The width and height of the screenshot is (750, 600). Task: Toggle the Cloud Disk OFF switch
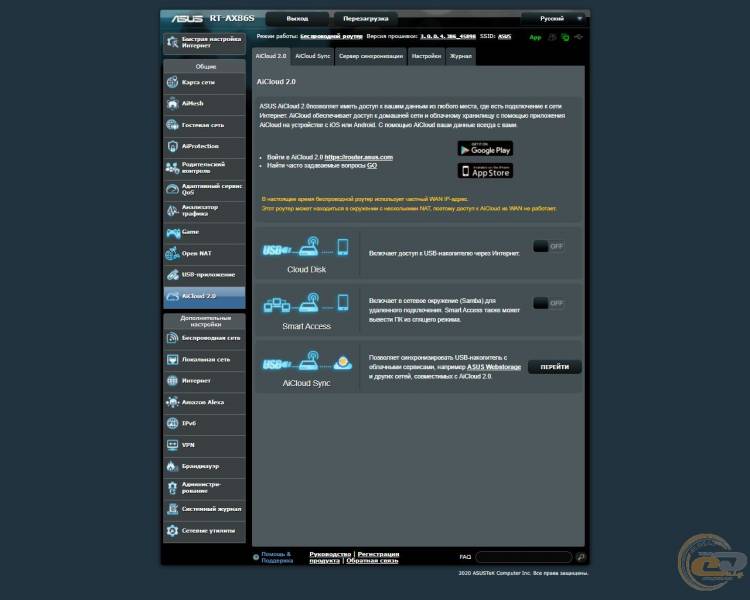[x=549, y=246]
